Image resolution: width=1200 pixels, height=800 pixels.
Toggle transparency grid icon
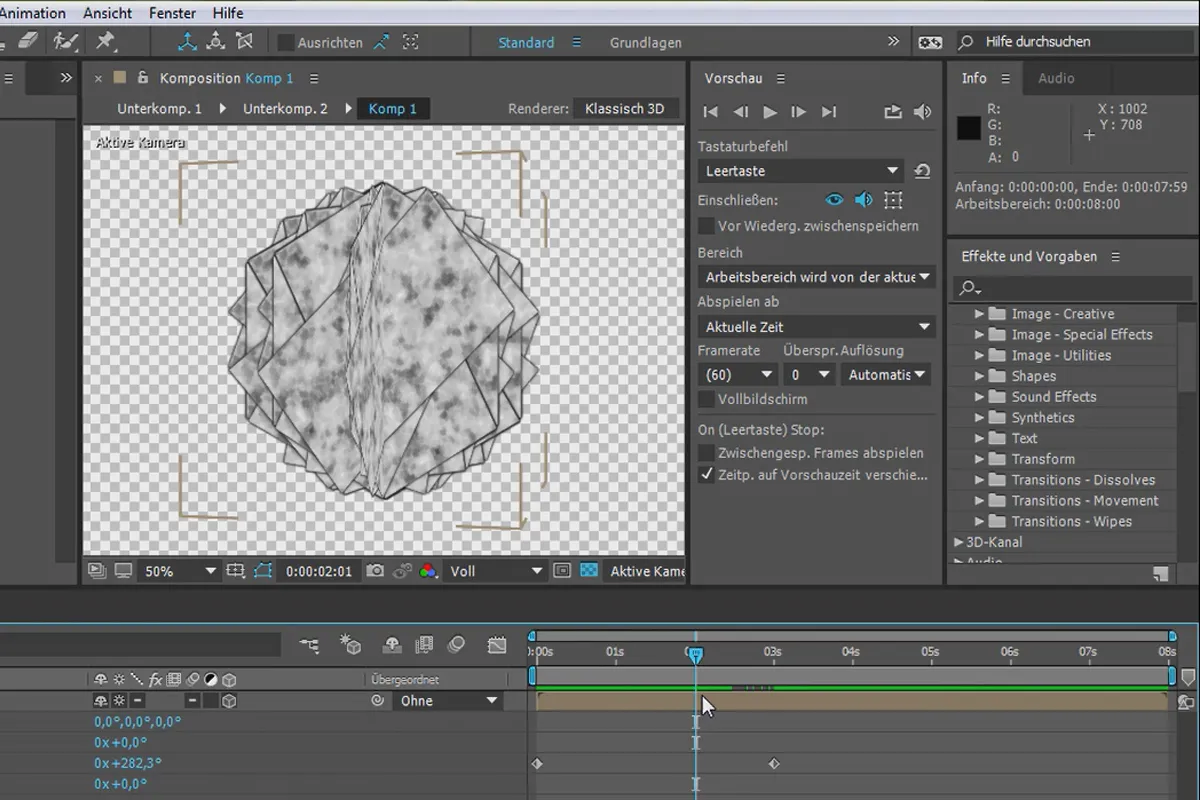tap(590, 571)
